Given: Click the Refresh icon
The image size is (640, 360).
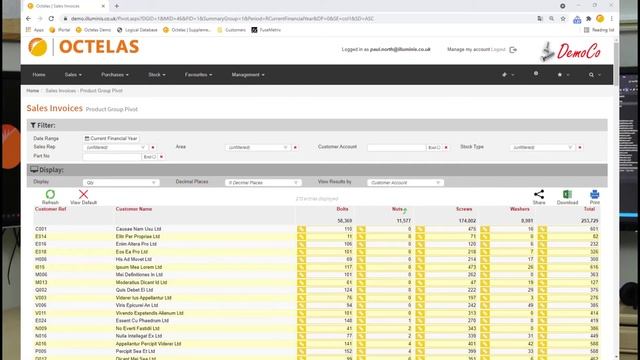Looking at the screenshot, I should click(50, 194).
